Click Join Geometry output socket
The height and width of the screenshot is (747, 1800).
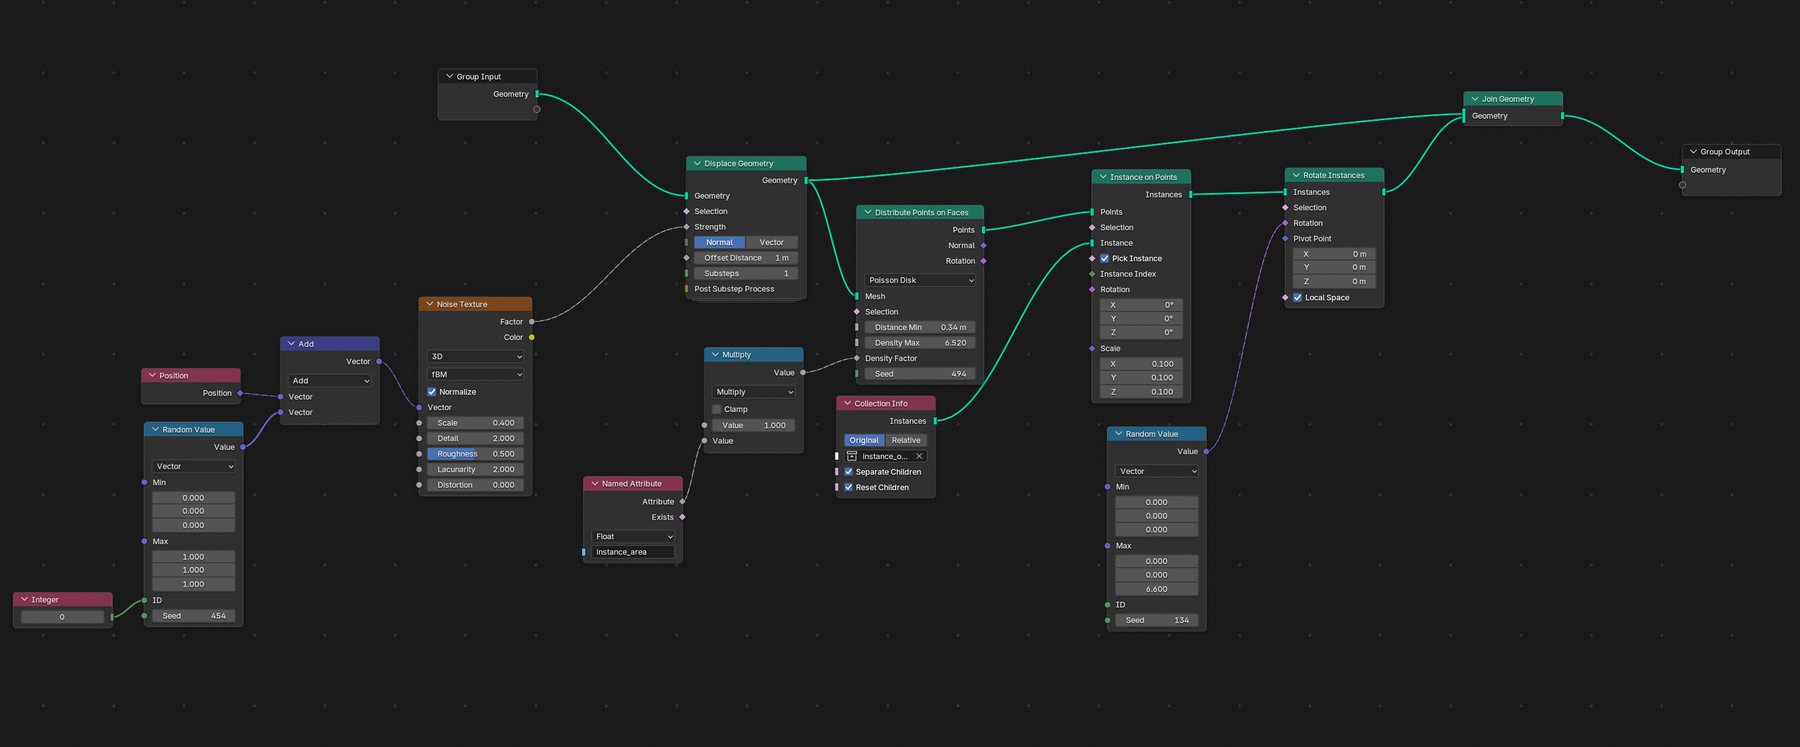[x=1563, y=116]
